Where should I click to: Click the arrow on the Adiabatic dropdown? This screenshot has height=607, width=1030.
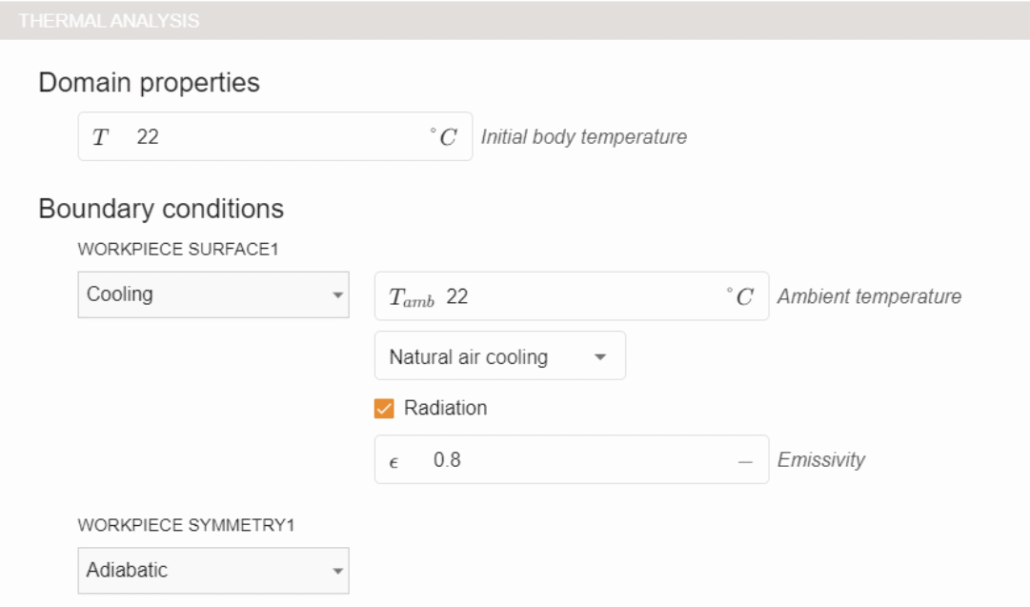click(337, 572)
